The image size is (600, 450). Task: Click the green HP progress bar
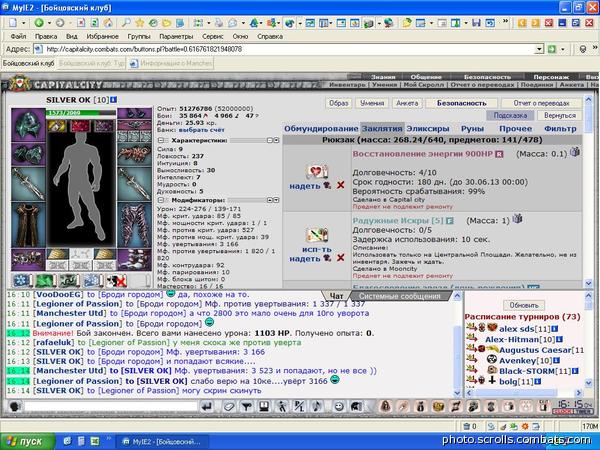(x=81, y=113)
